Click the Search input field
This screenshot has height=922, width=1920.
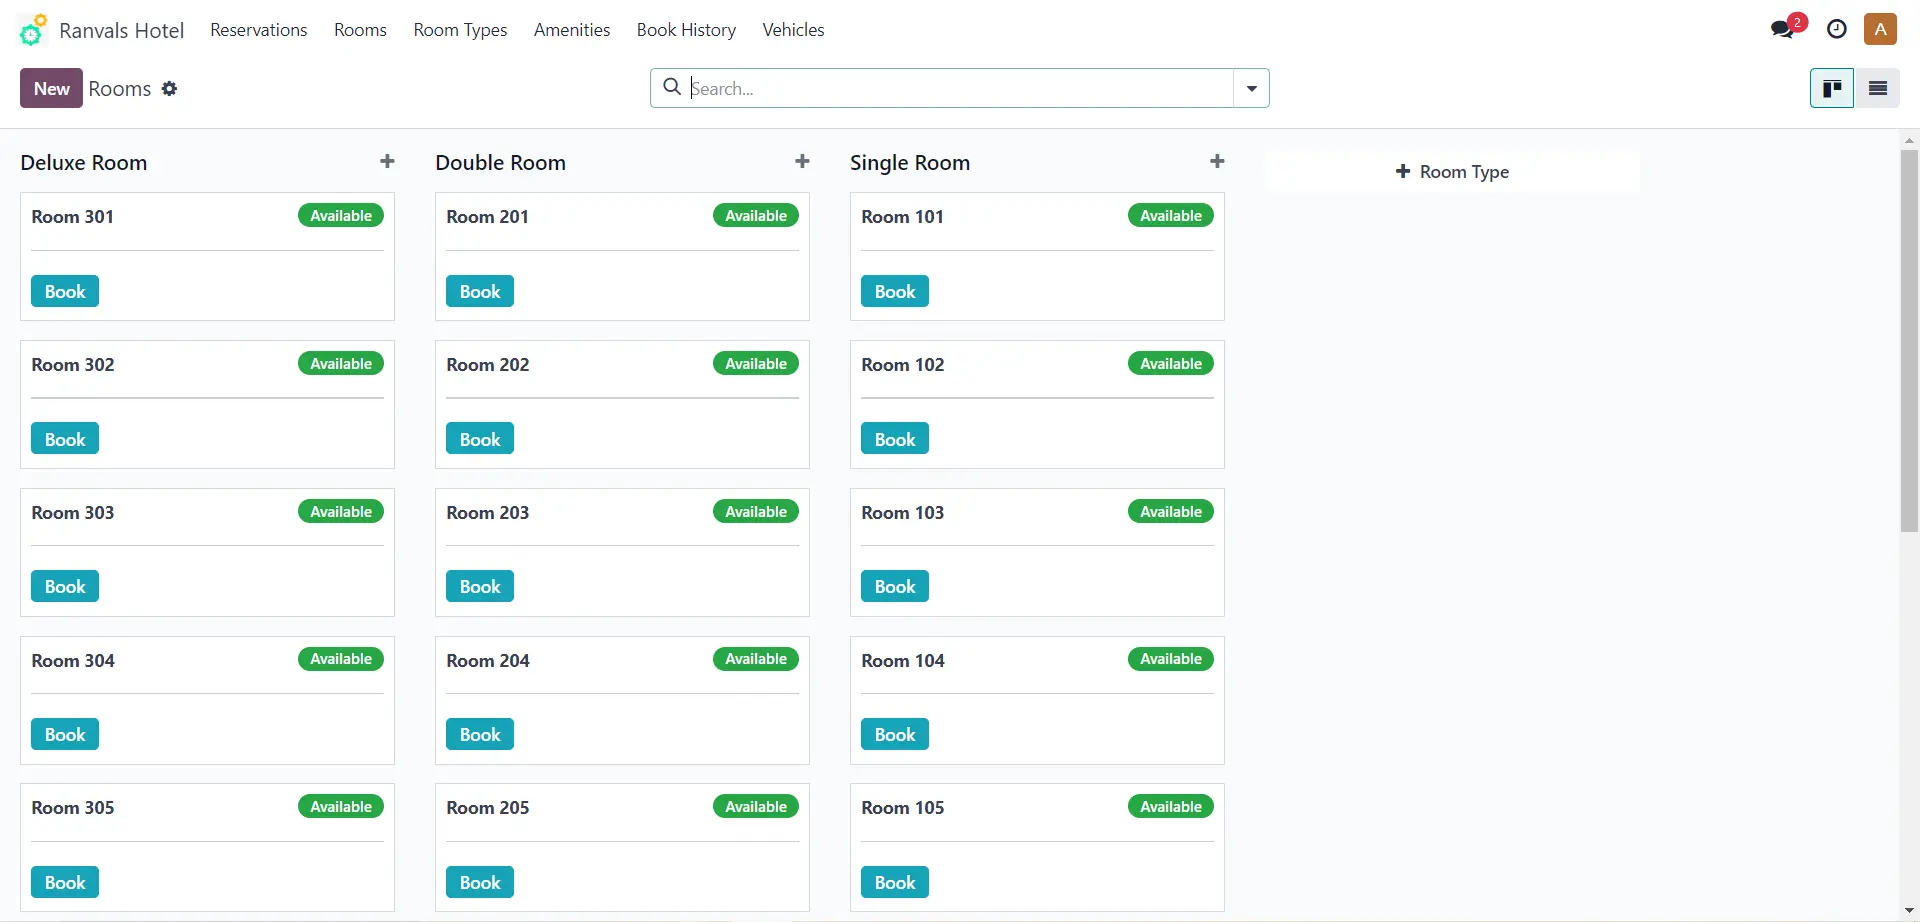coord(960,88)
